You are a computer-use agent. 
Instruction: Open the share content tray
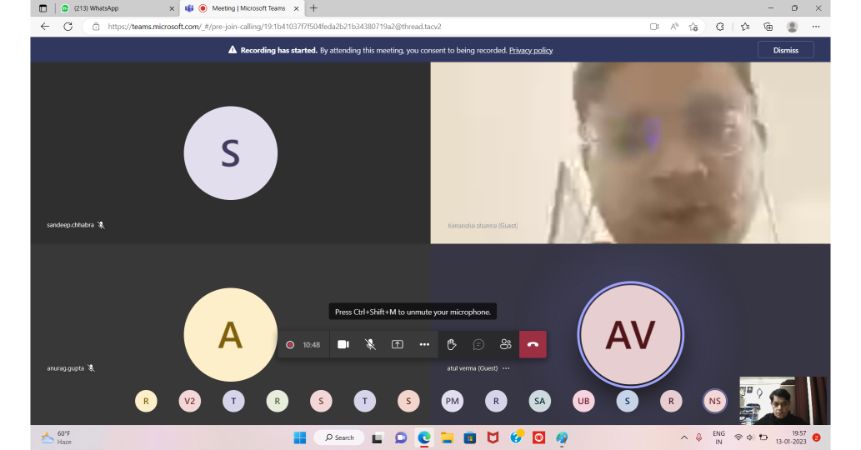click(x=397, y=344)
